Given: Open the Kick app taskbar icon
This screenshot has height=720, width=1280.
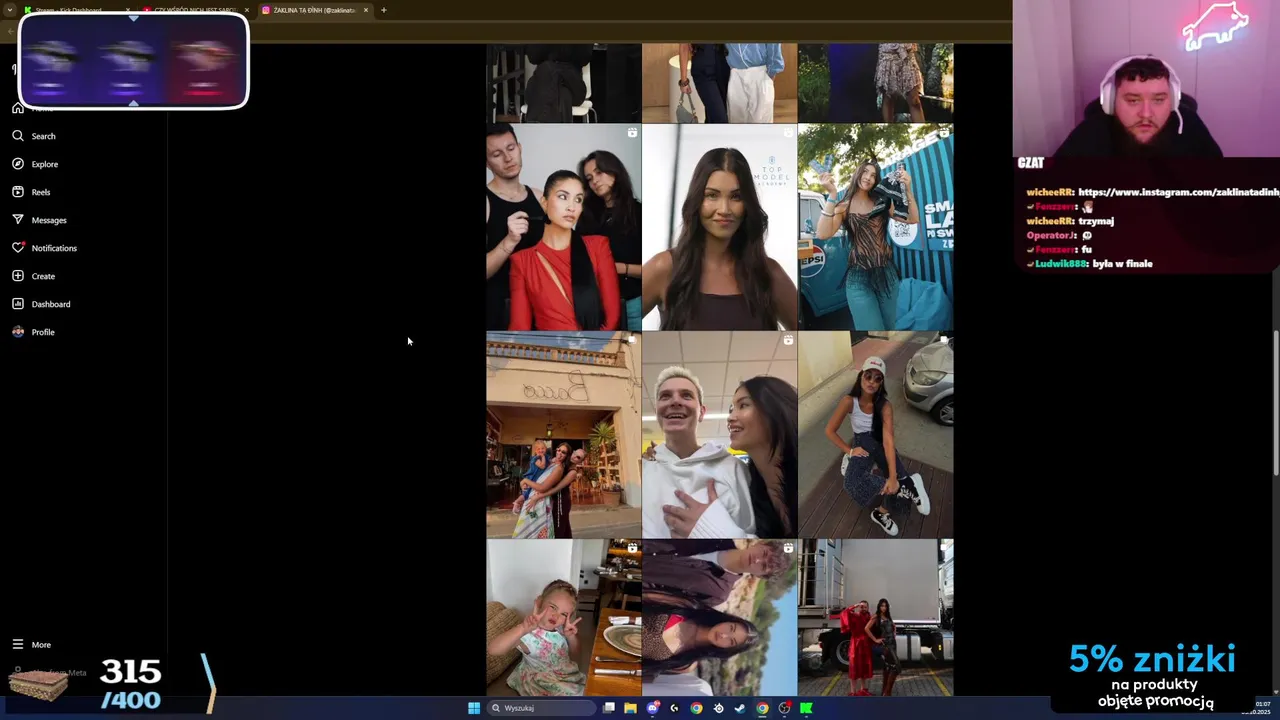Looking at the screenshot, I should click(806, 708).
